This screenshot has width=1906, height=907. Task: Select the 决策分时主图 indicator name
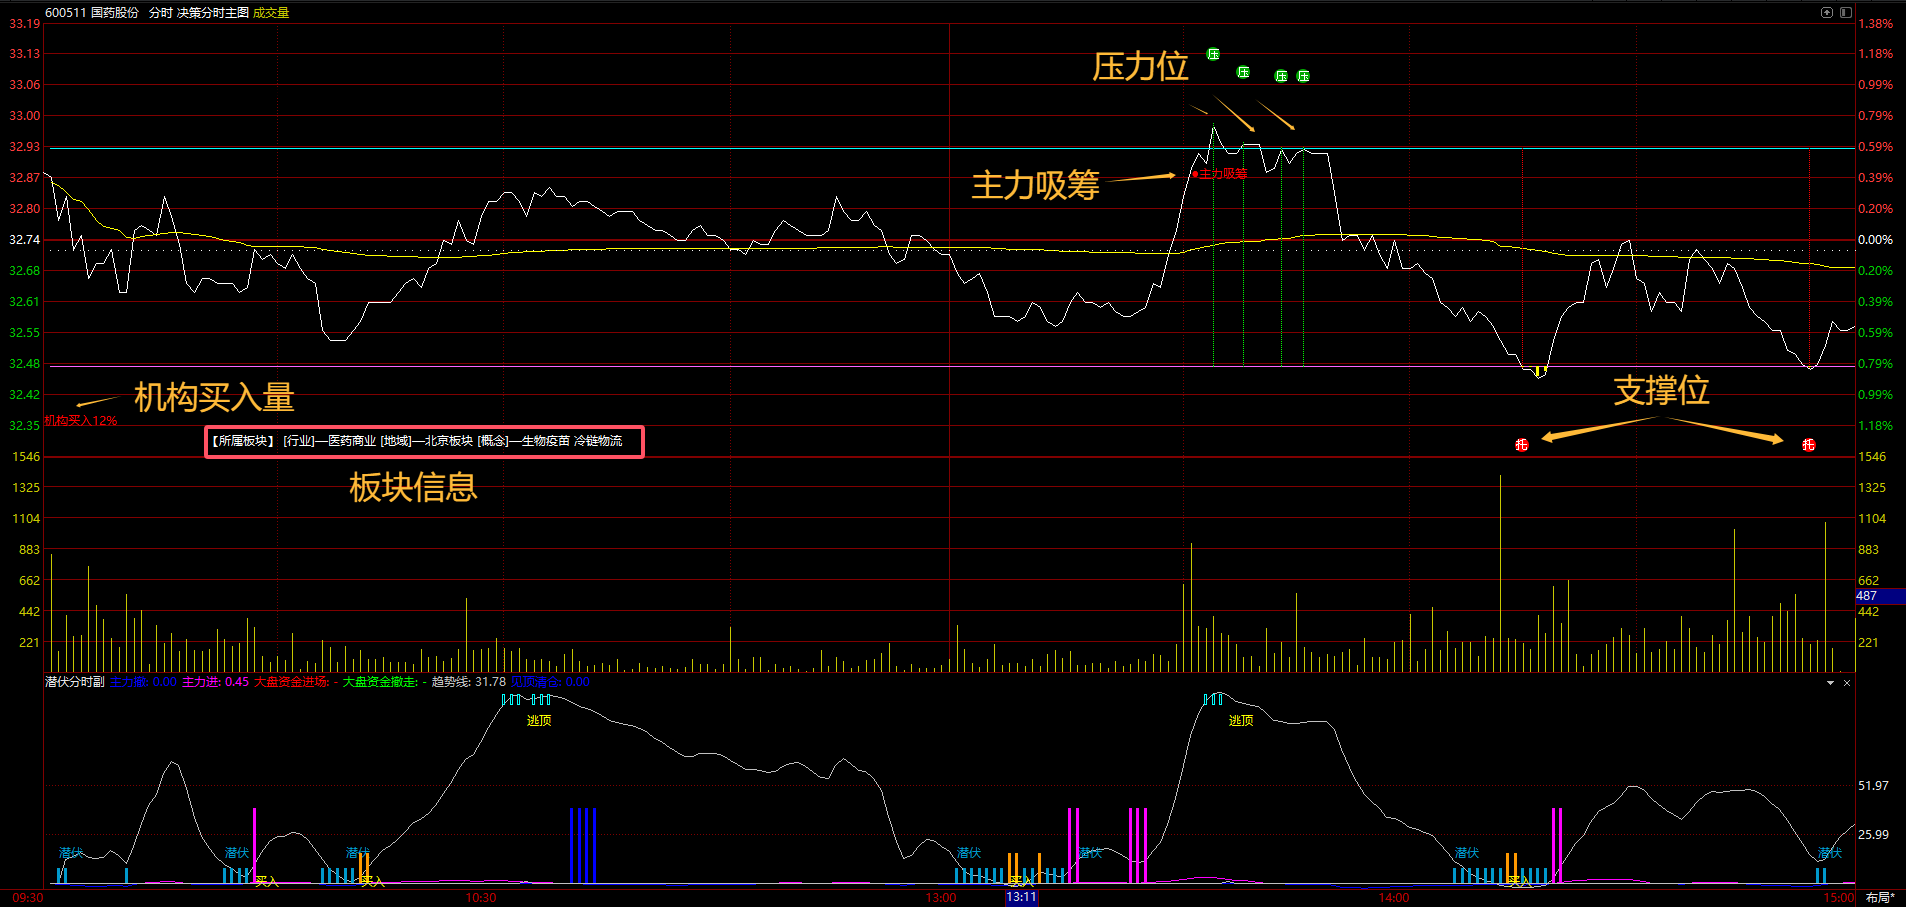tap(213, 13)
